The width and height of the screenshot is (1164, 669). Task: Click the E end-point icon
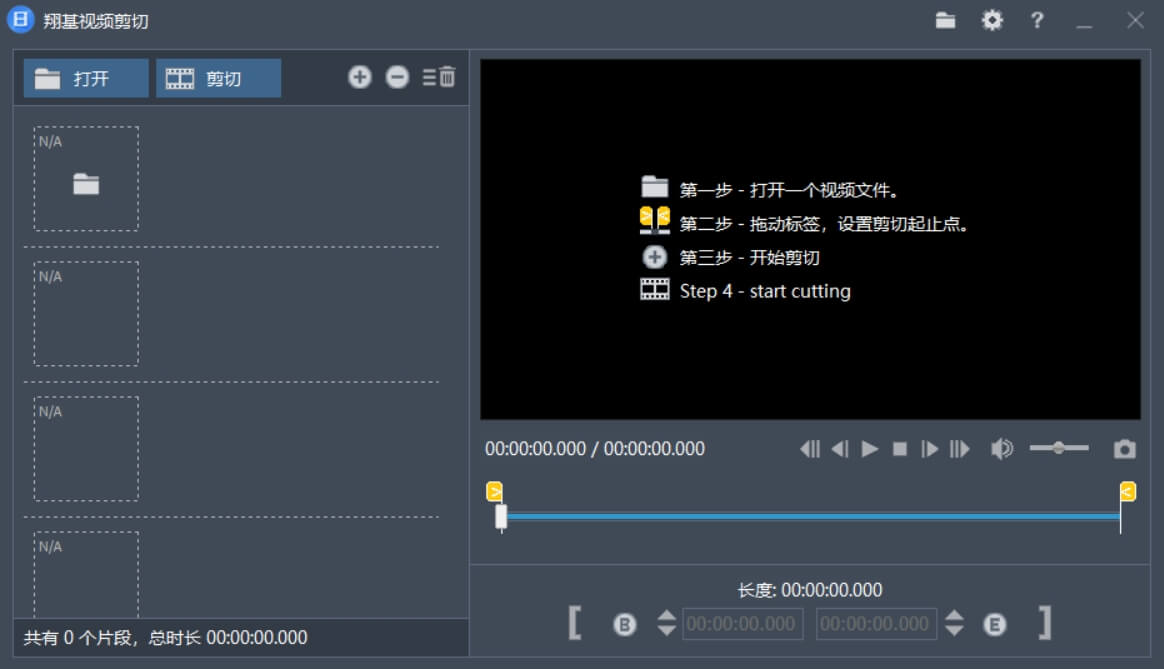click(x=995, y=624)
